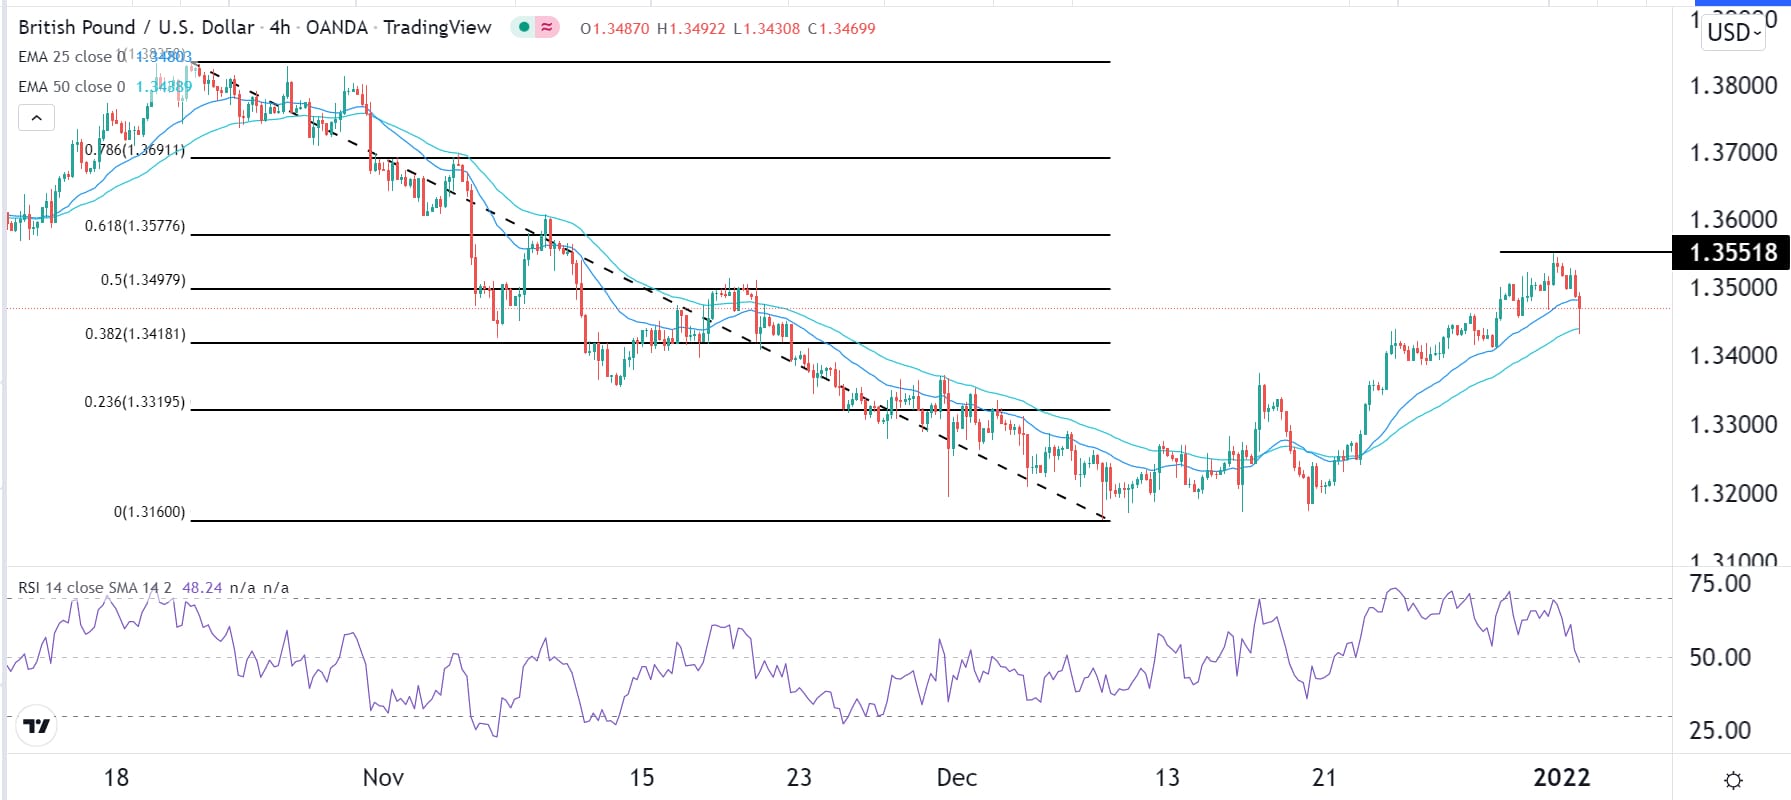
Task: Click the Dec label on time axis
Action: point(956,778)
